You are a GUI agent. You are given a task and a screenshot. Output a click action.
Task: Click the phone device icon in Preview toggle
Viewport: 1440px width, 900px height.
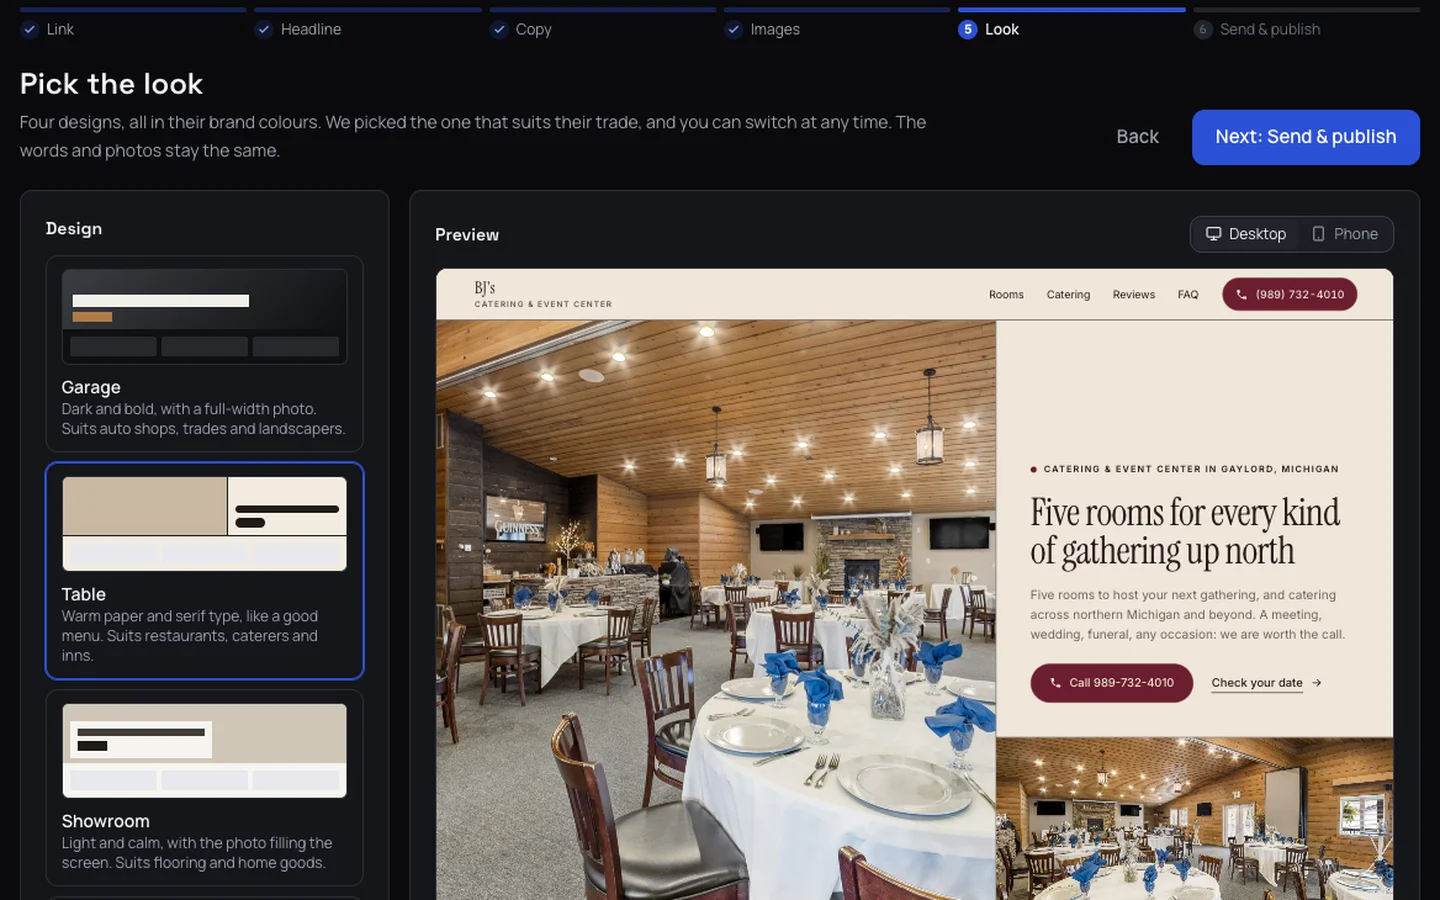click(x=1318, y=234)
